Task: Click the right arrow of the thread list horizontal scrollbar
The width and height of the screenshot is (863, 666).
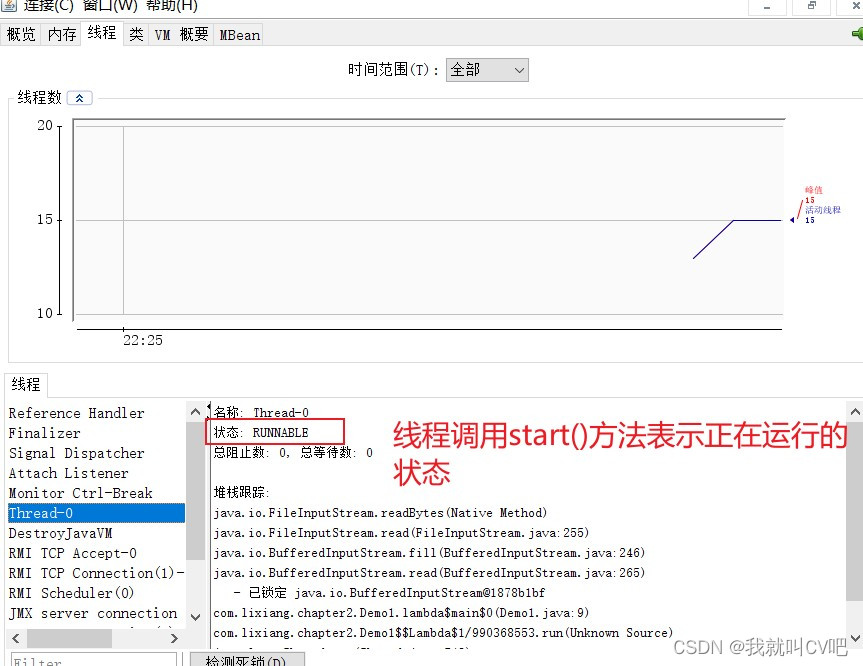Action: [174, 637]
